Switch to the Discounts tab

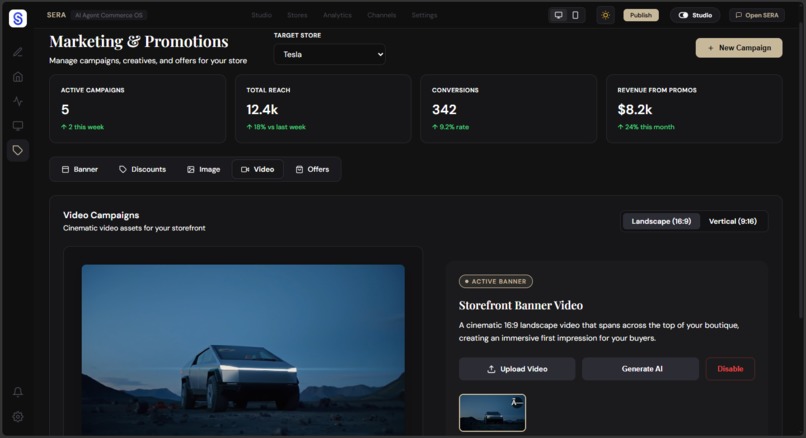[x=142, y=169]
